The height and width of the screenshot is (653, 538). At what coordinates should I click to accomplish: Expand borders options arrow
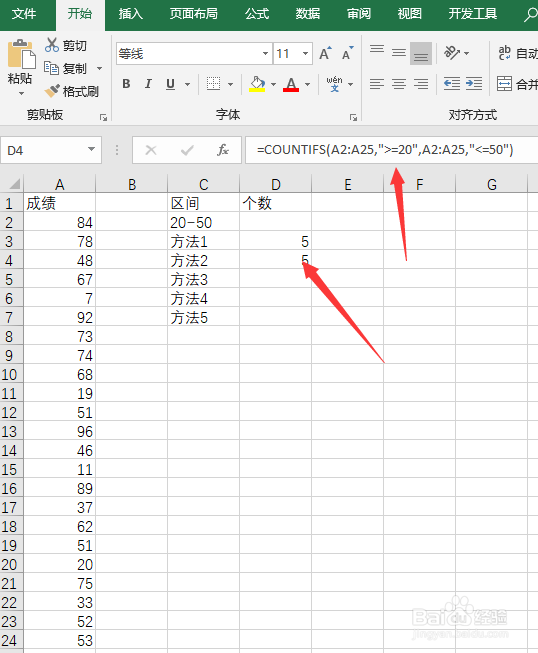pyautogui.click(x=231, y=84)
